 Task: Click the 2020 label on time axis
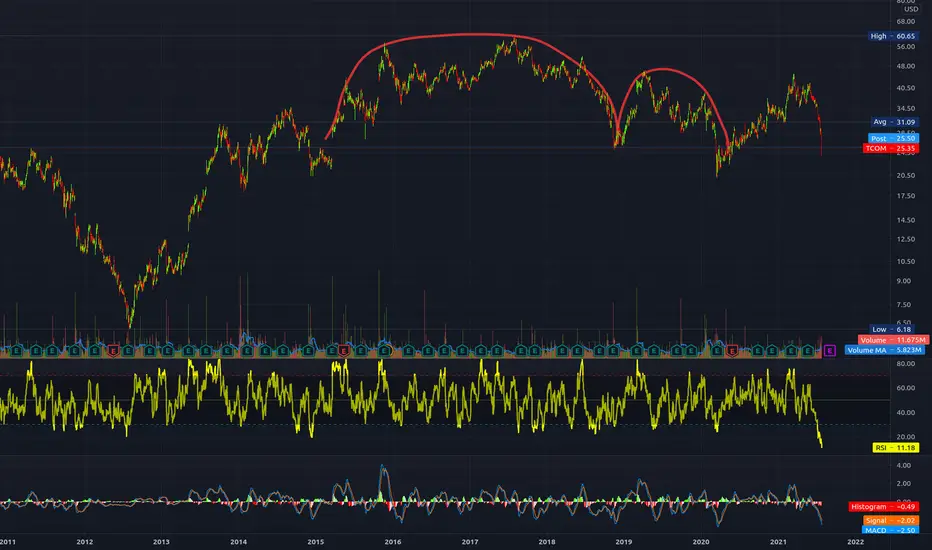pos(701,542)
